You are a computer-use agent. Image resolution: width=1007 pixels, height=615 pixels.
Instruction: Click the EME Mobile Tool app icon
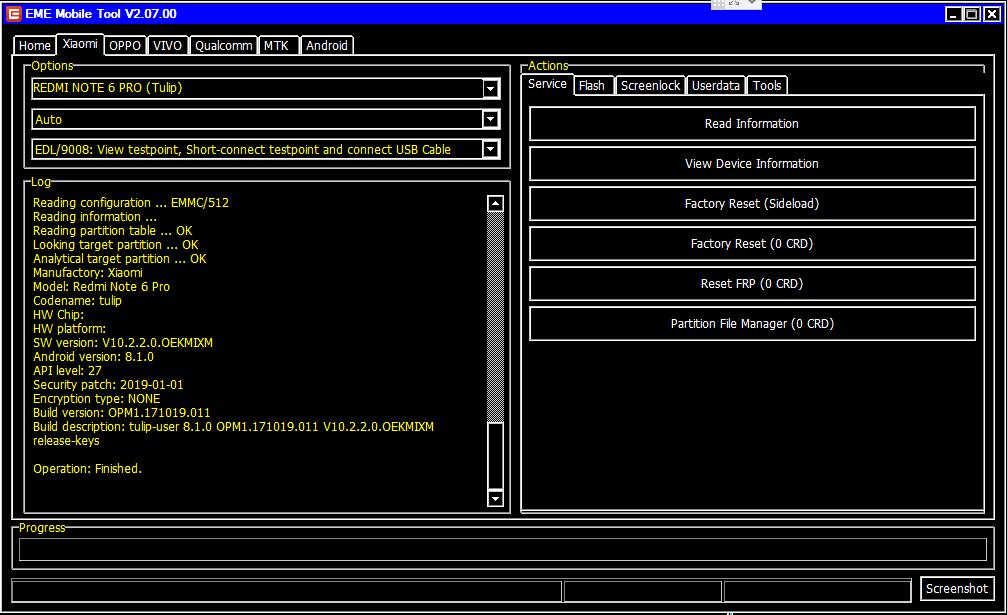coord(13,13)
